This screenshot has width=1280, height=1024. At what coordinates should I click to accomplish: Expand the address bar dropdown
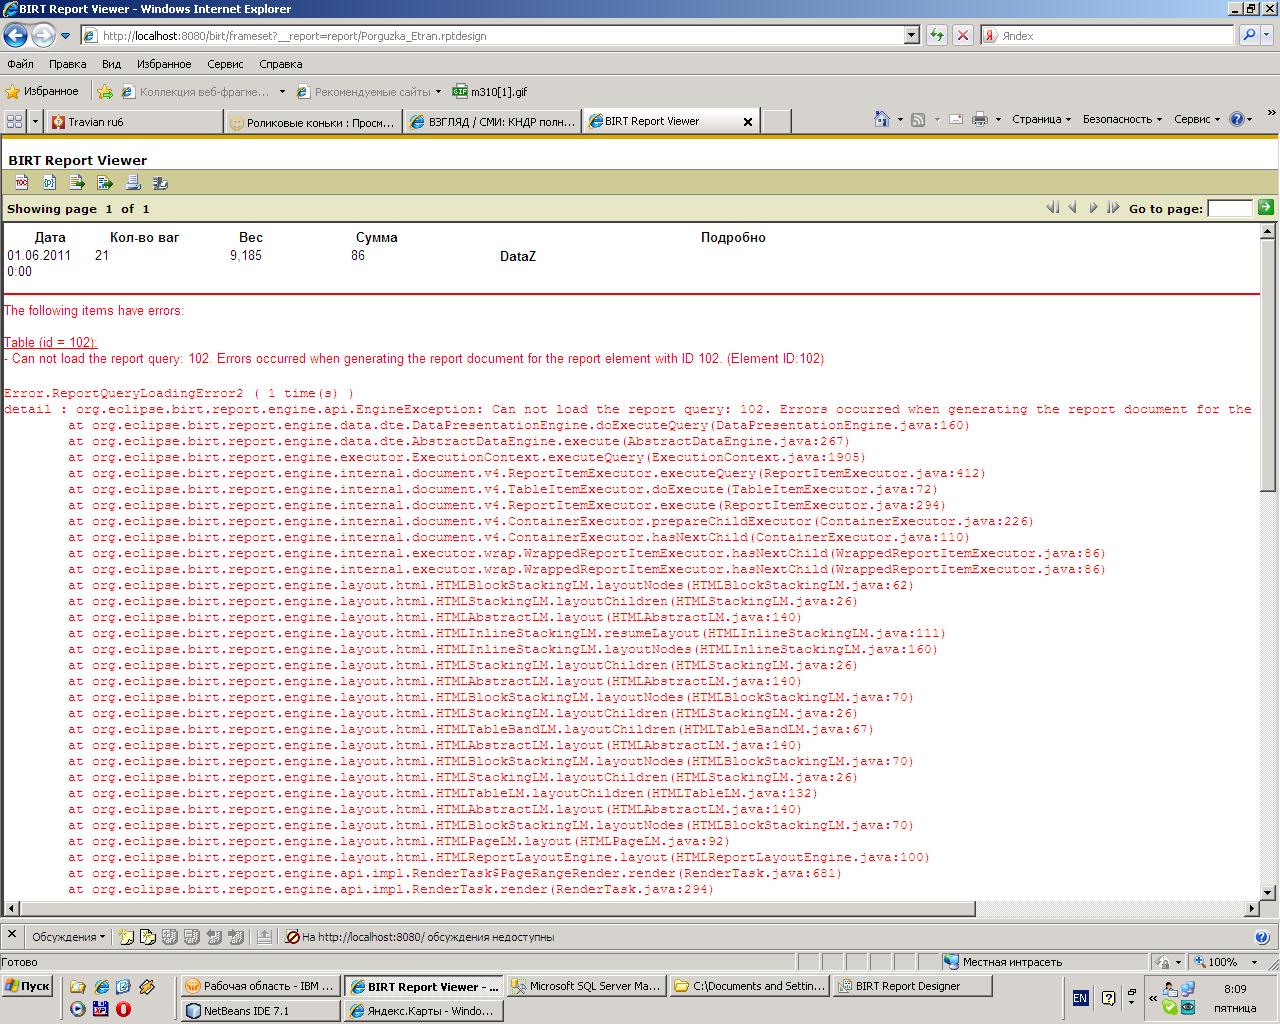click(911, 35)
